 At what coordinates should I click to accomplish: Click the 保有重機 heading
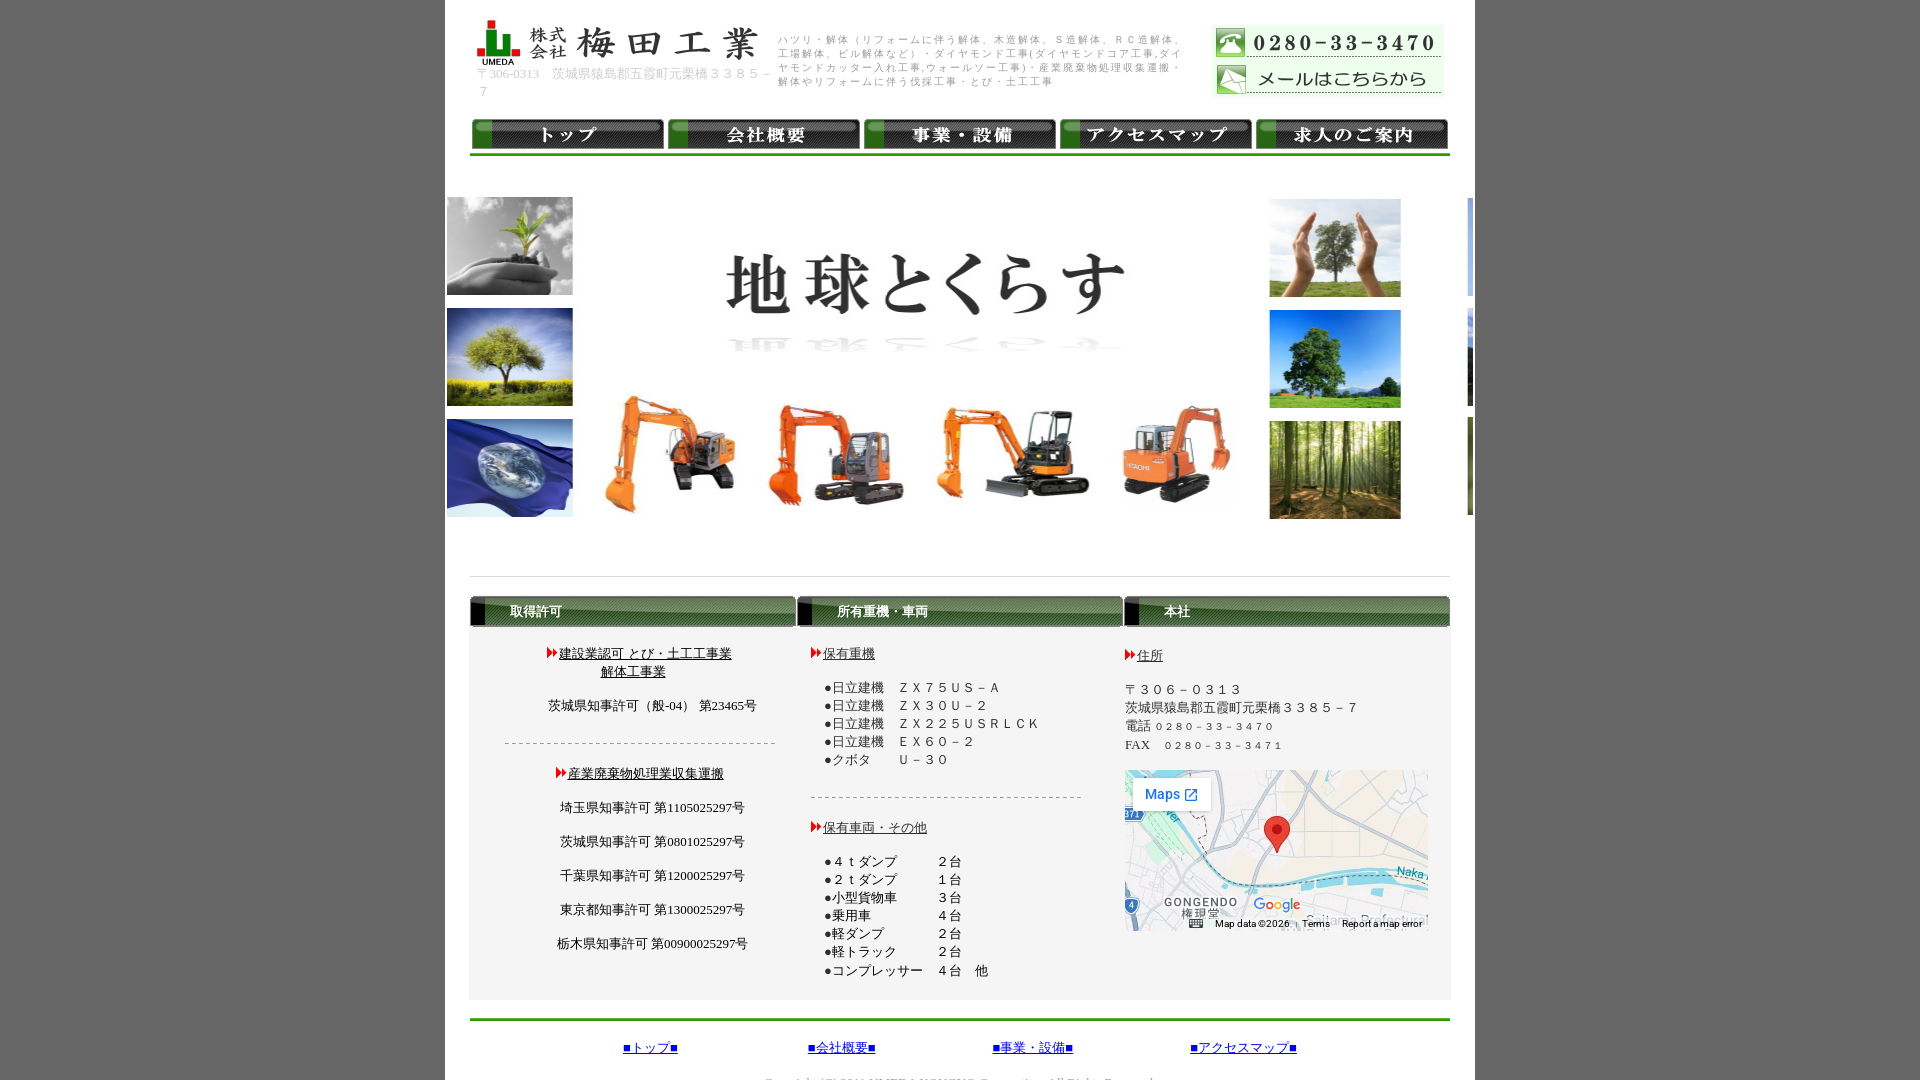(x=849, y=654)
